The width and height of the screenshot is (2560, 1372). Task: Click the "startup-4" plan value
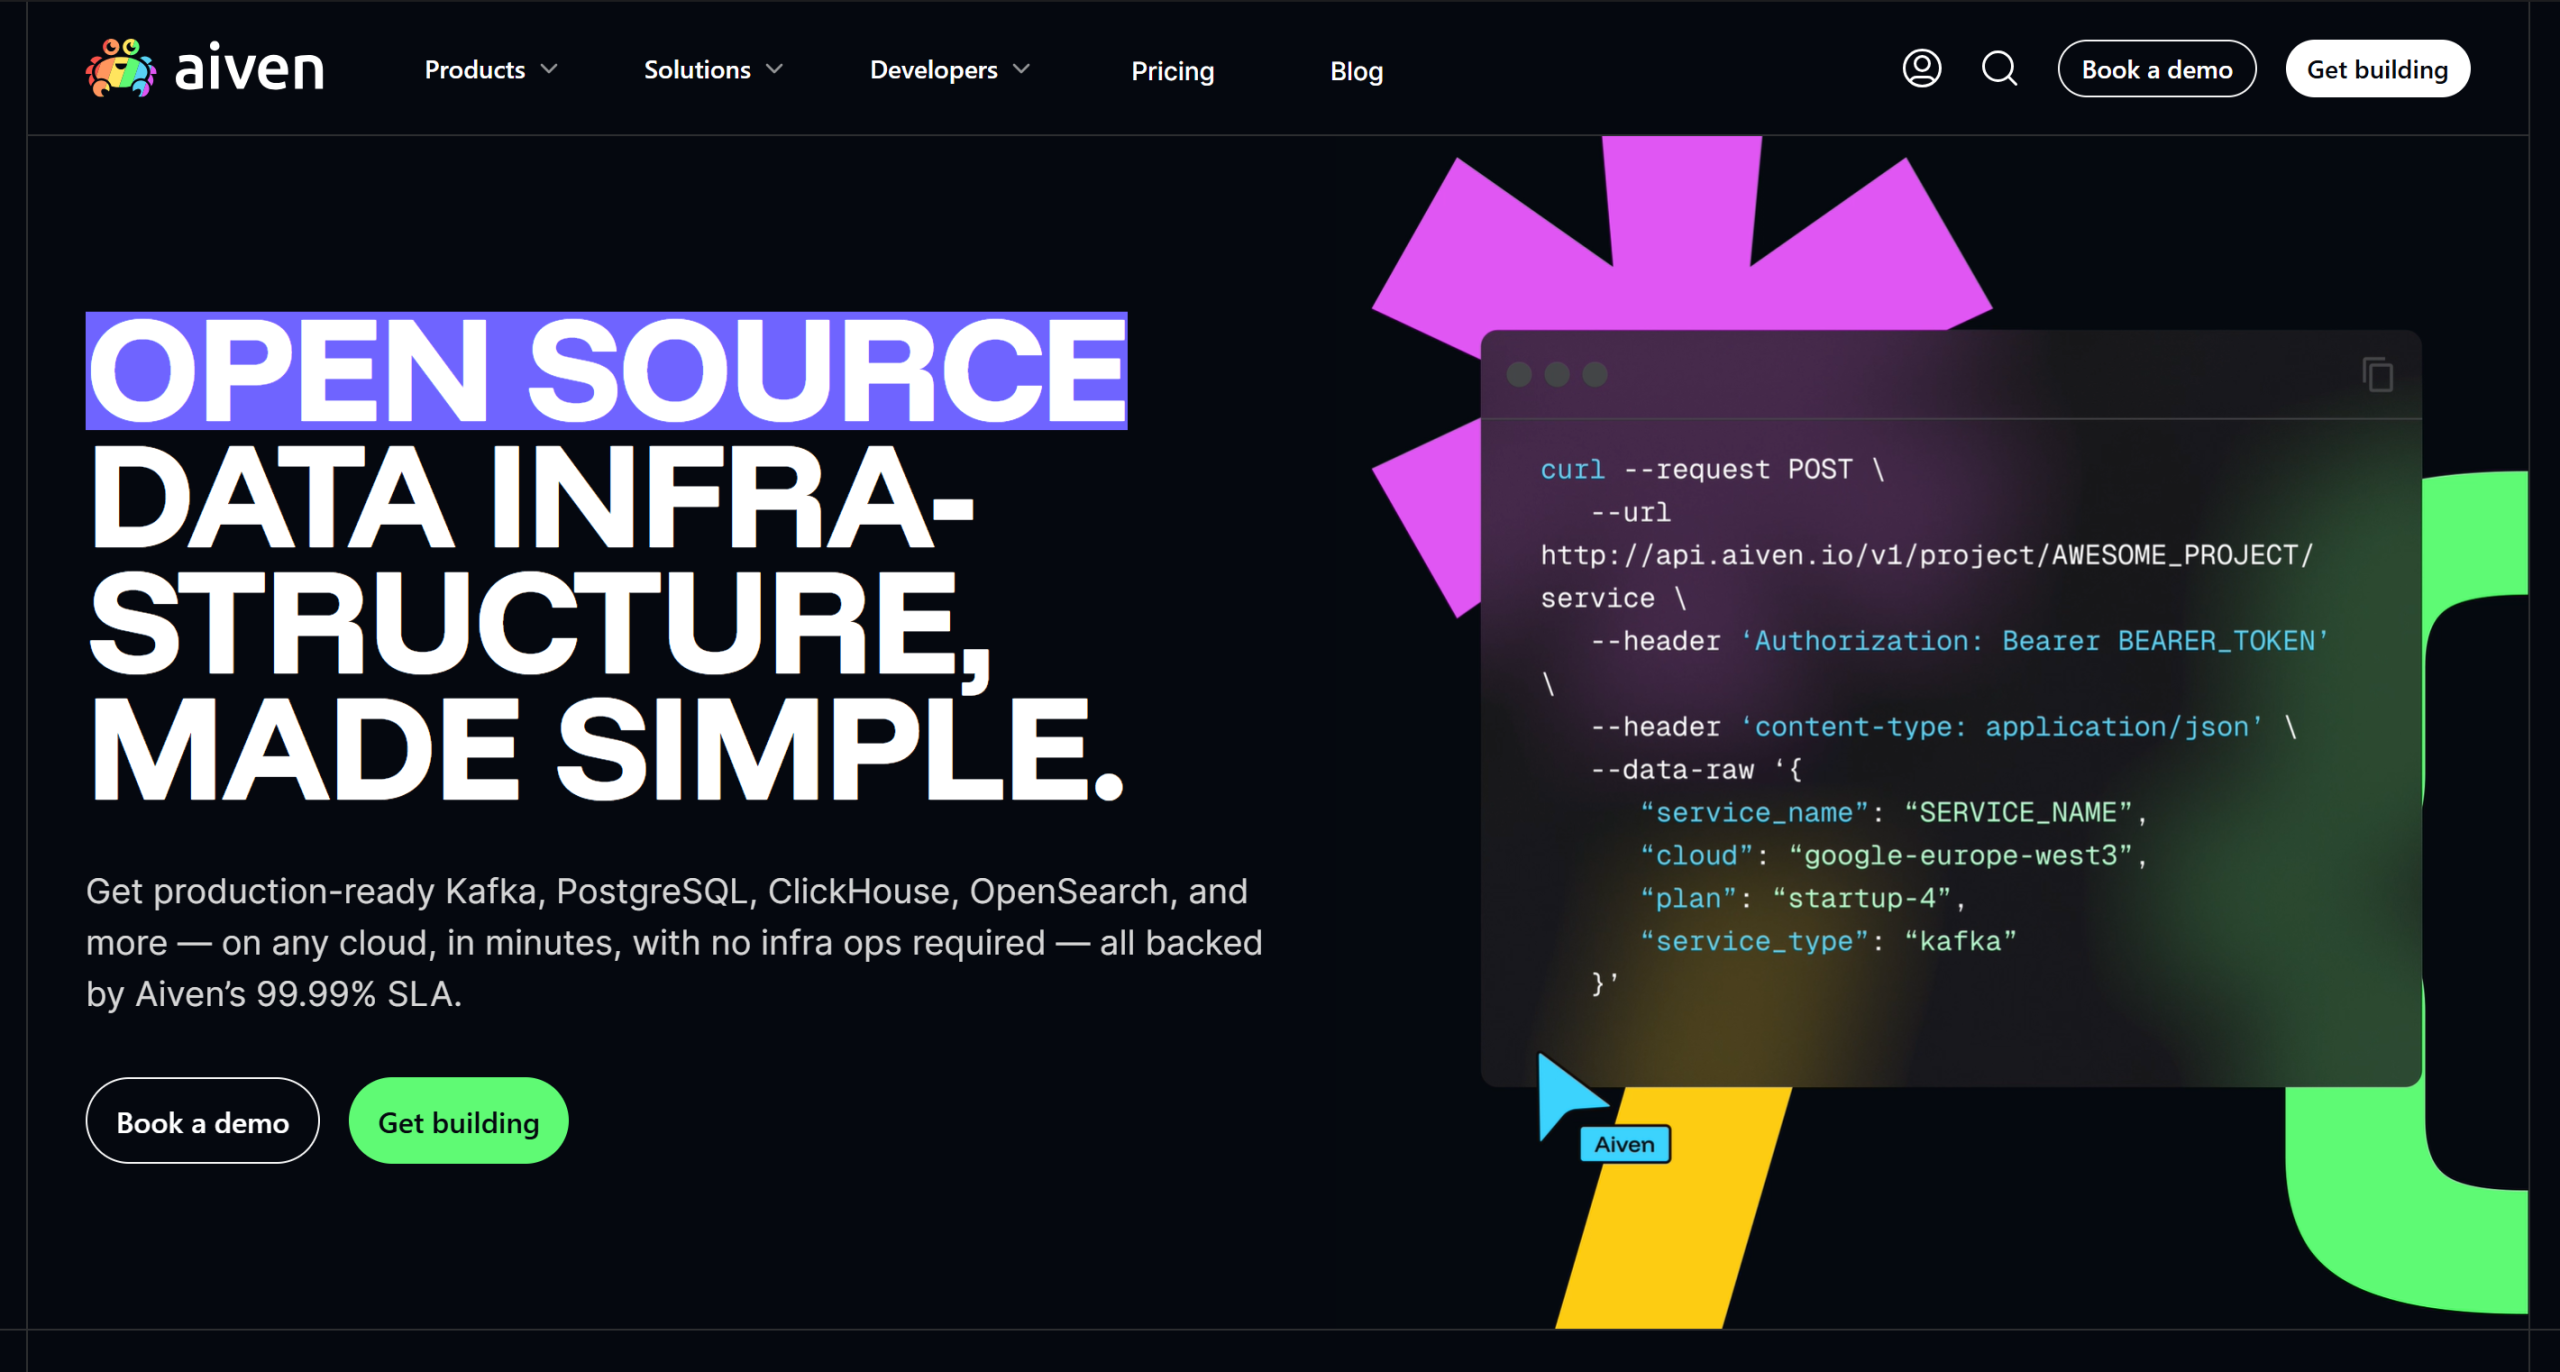click(x=1862, y=898)
